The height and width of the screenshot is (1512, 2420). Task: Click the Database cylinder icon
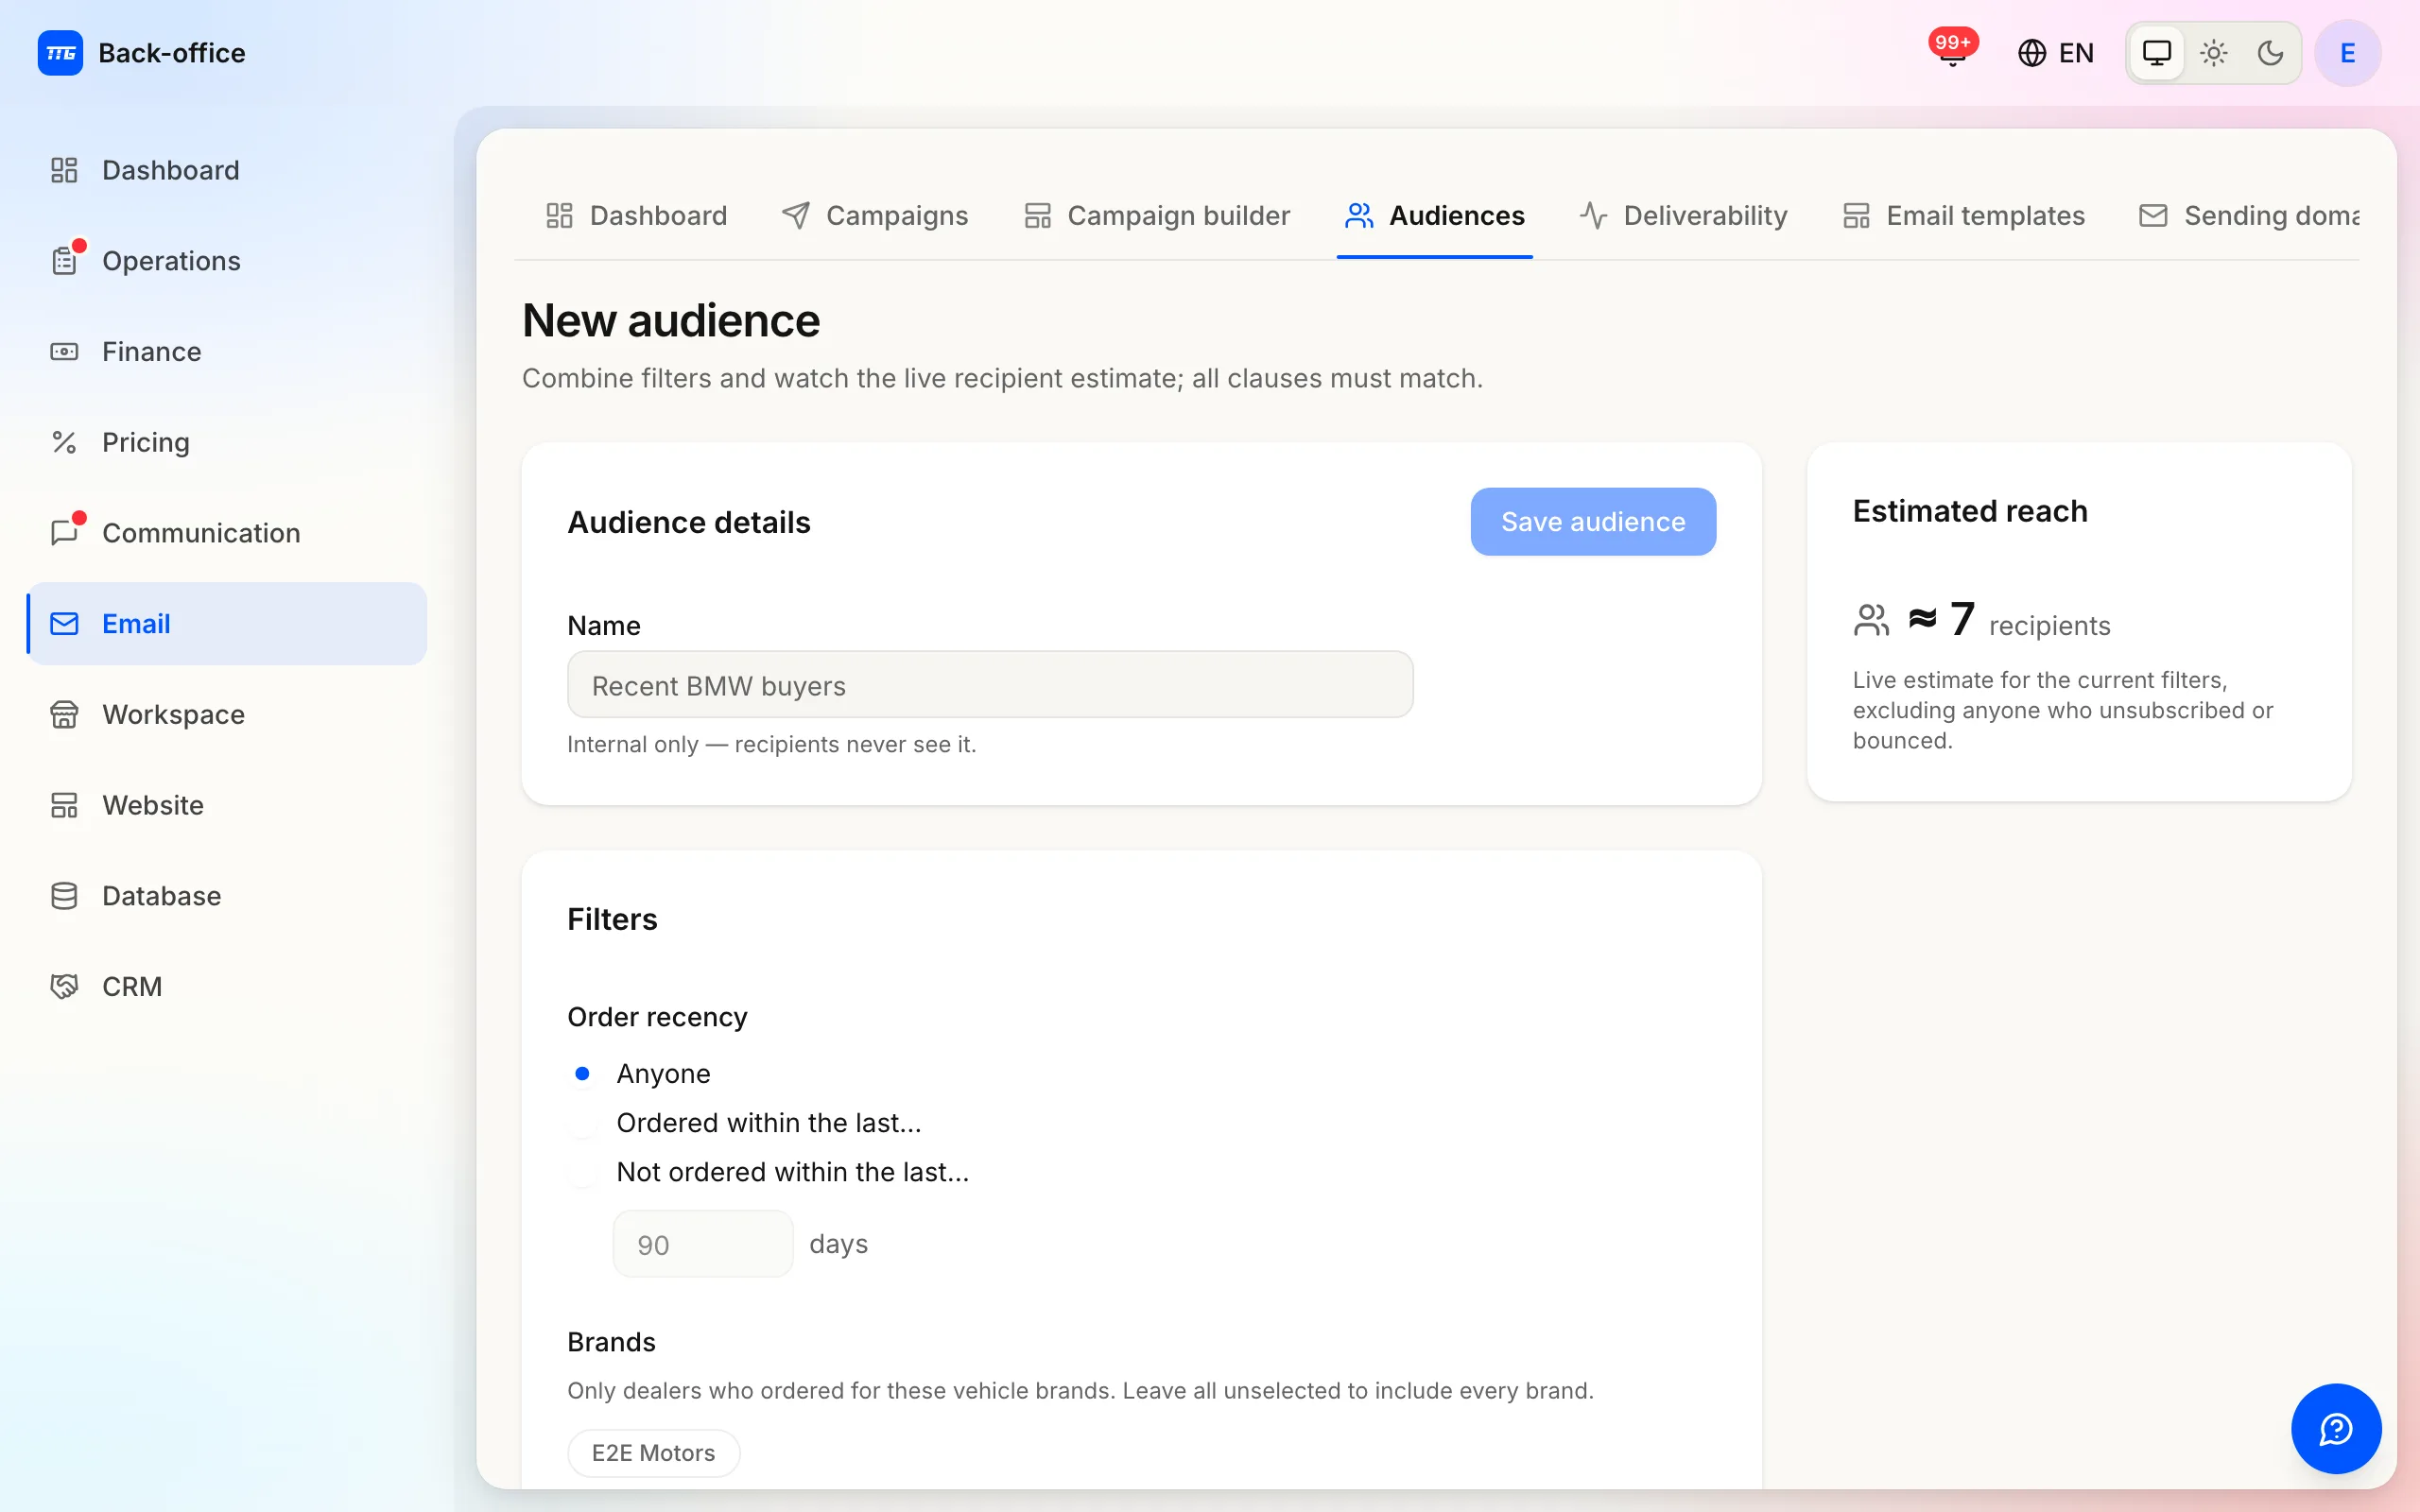(65, 896)
